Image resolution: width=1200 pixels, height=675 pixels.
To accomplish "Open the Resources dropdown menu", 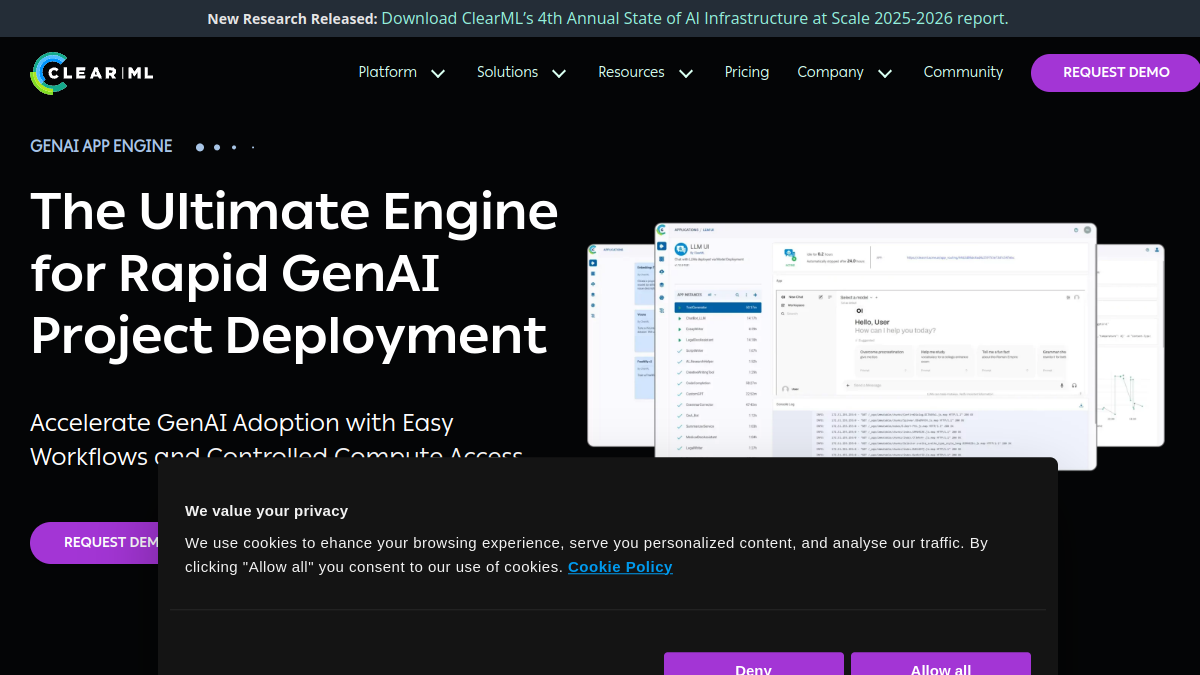I will 646,72.
